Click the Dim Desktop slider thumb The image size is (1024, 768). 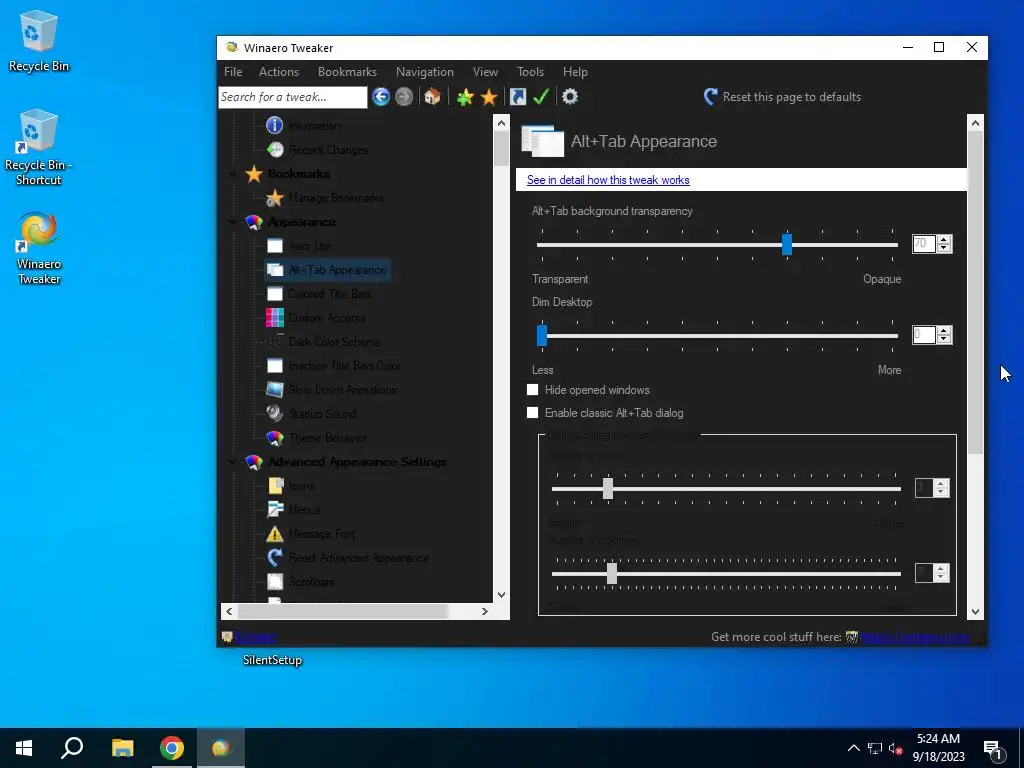pyautogui.click(x=541, y=336)
